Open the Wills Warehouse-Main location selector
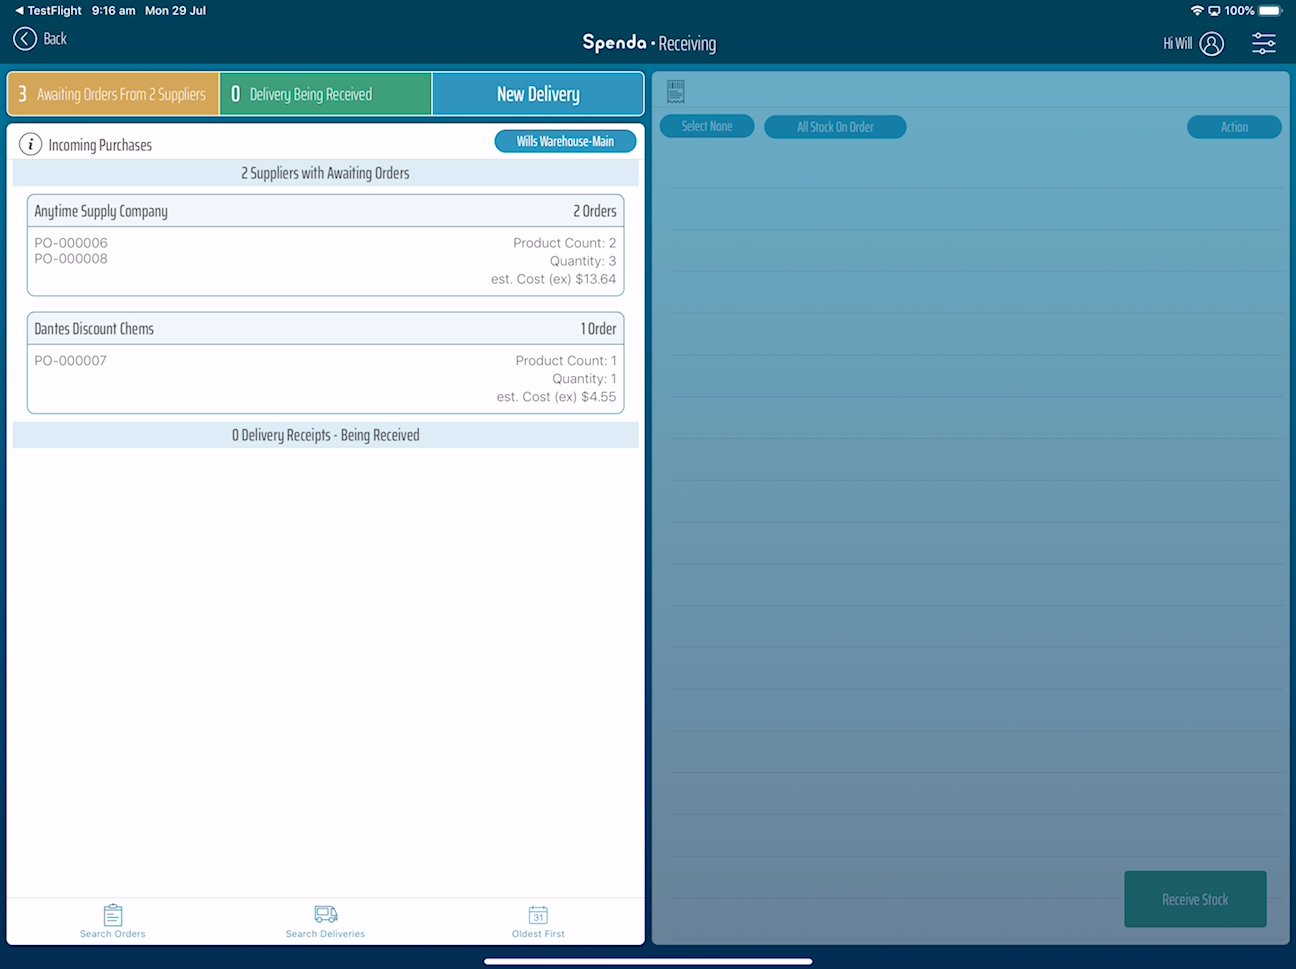Image resolution: width=1296 pixels, height=969 pixels. (565, 141)
